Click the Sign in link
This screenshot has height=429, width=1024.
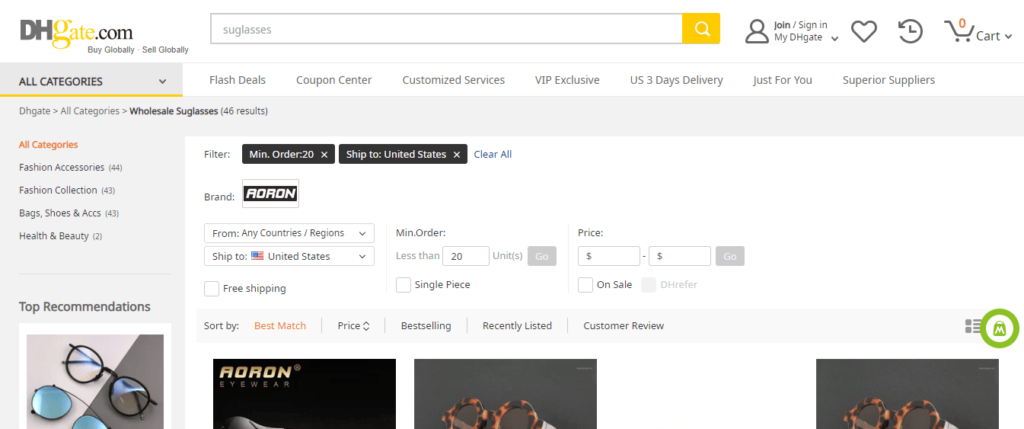tap(812, 25)
